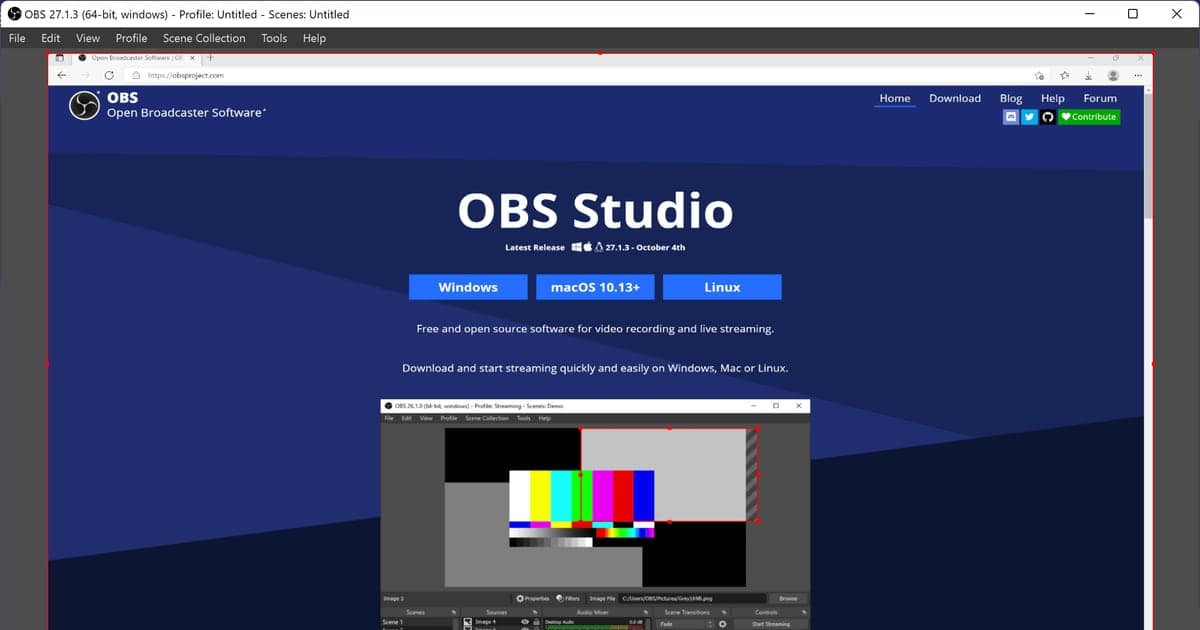The image size is (1200, 630).
Task: Open the View menu
Action: (88, 38)
